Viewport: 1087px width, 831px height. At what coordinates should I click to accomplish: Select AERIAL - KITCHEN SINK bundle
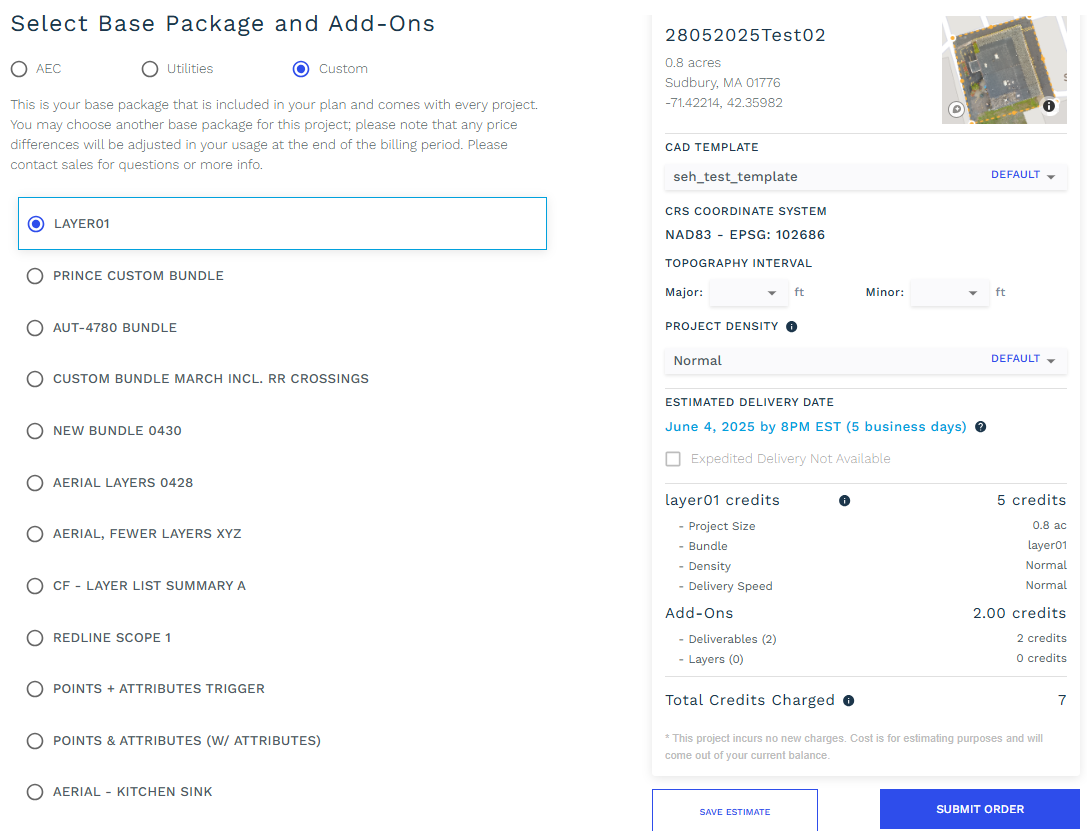[35, 791]
